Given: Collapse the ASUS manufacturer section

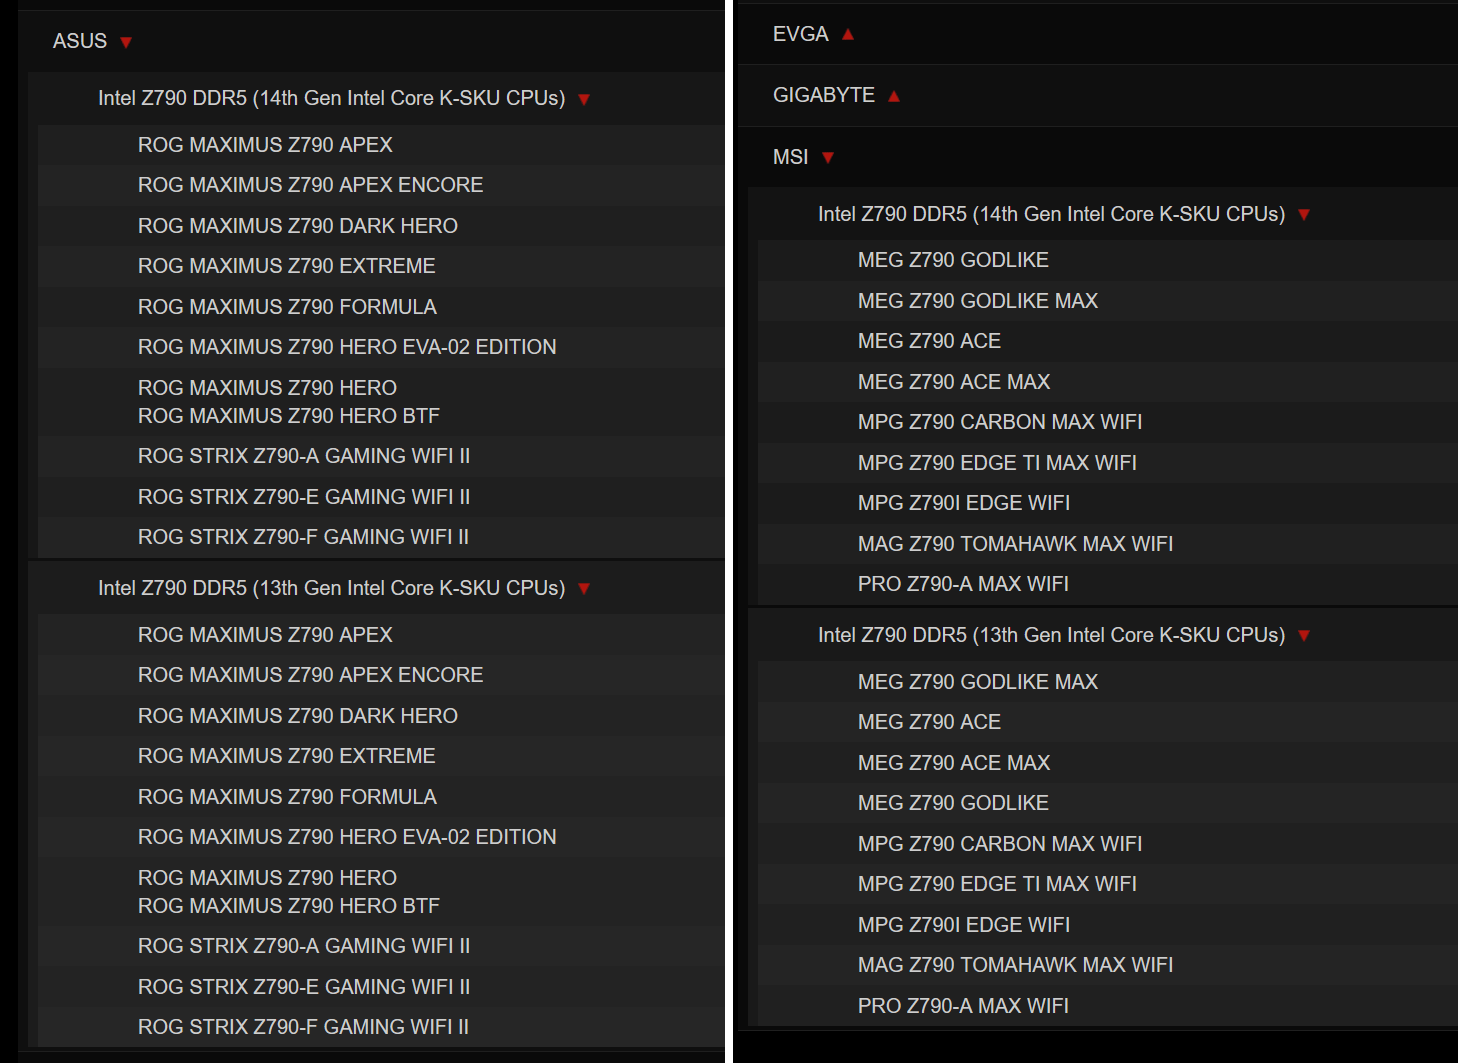Looking at the screenshot, I should [x=126, y=42].
